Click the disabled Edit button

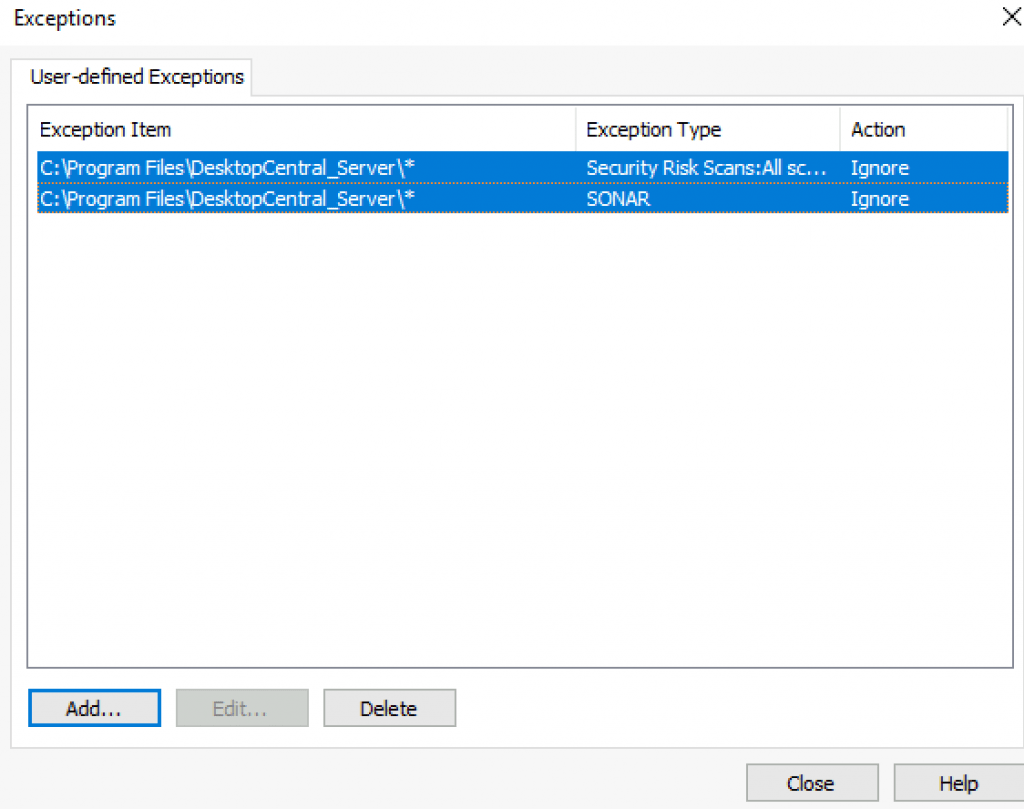tap(242, 707)
